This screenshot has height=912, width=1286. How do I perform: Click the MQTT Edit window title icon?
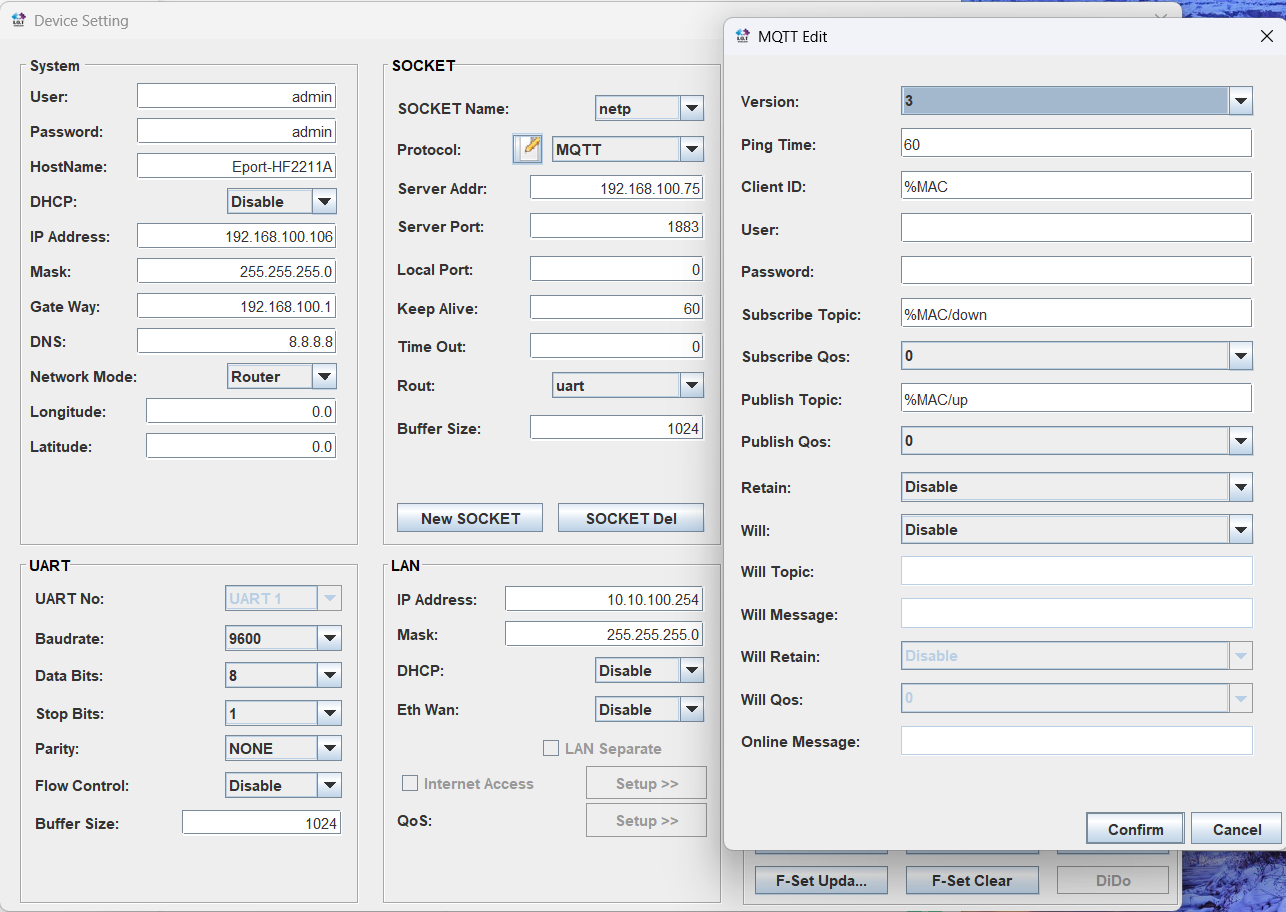(742, 37)
